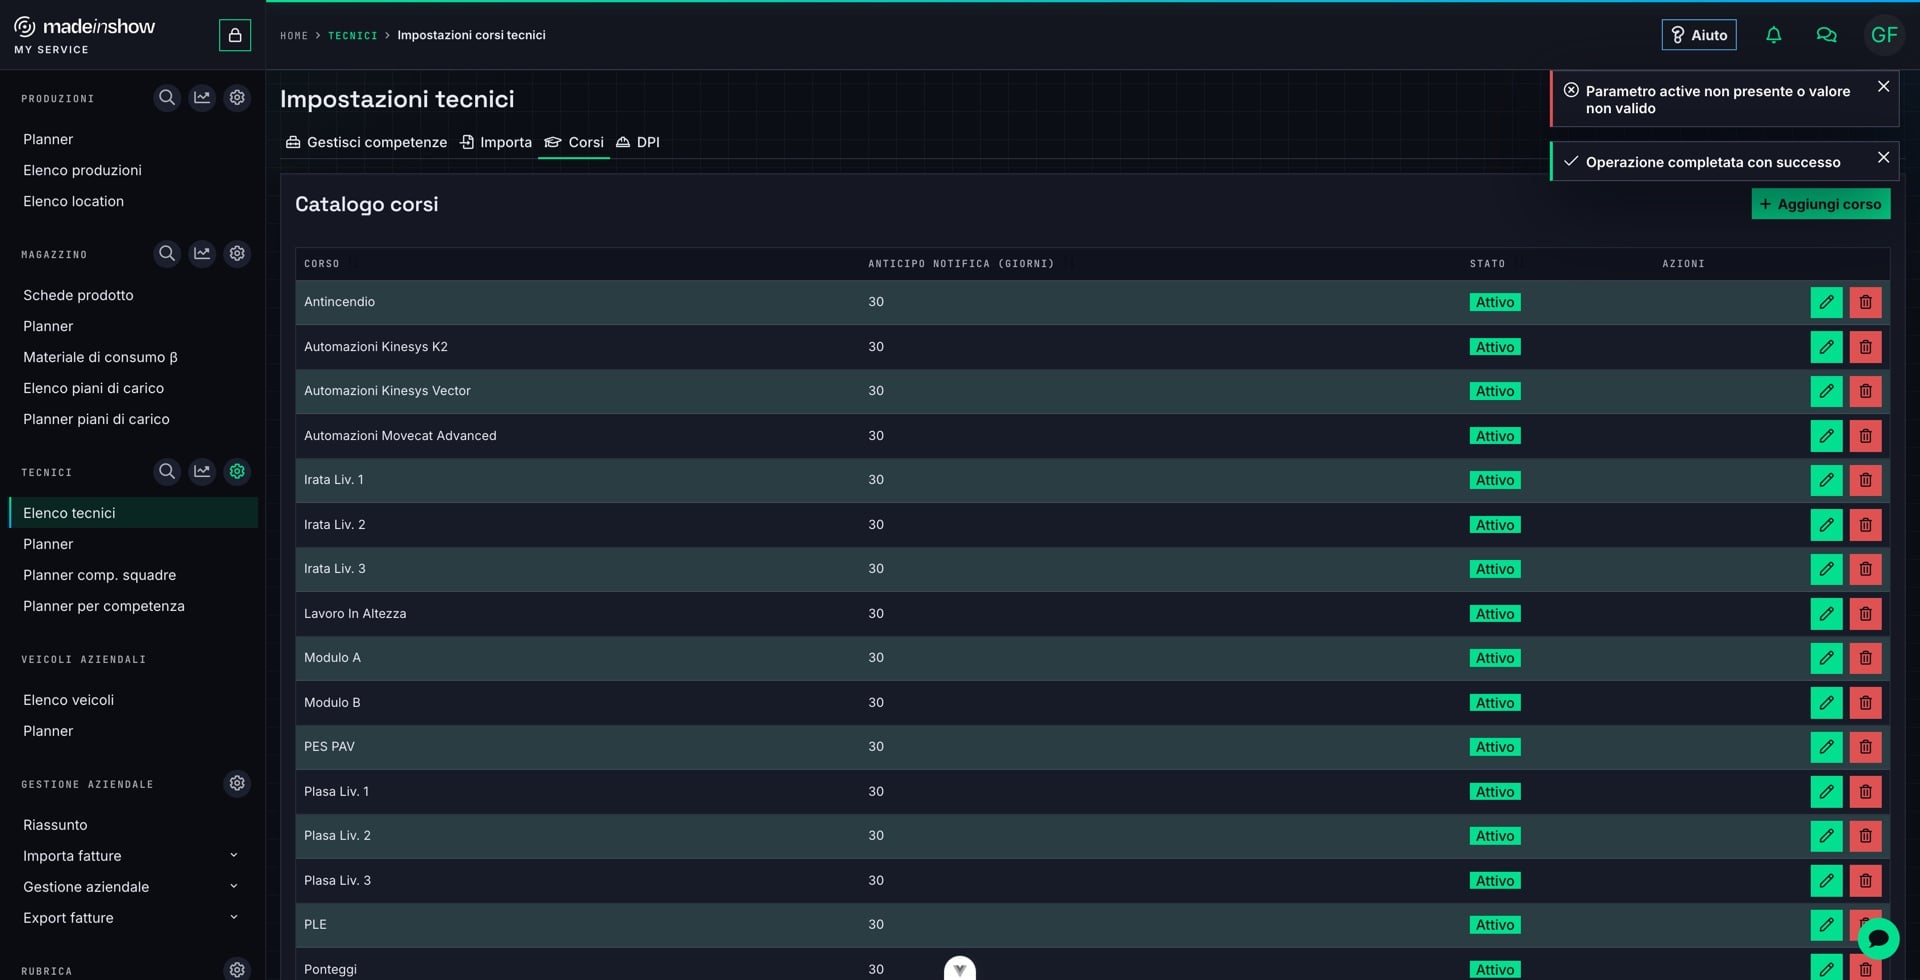
Task: Expand the Gestione aziendale submenu
Action: [233, 886]
